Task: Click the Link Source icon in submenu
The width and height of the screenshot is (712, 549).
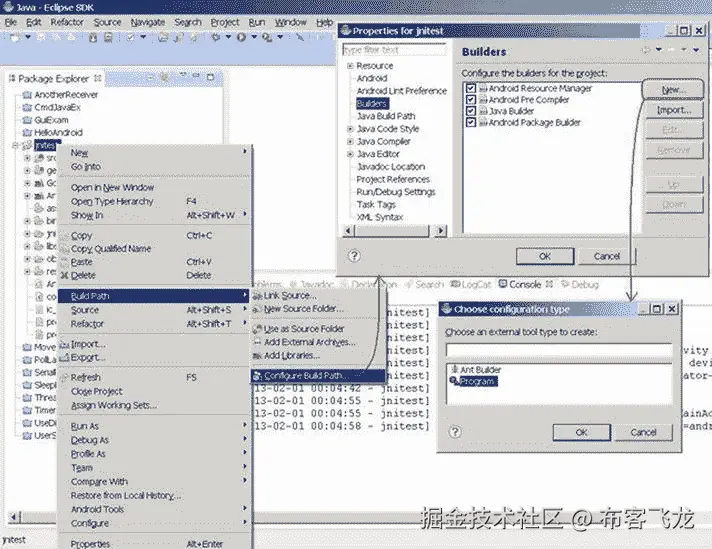Action: [257, 296]
